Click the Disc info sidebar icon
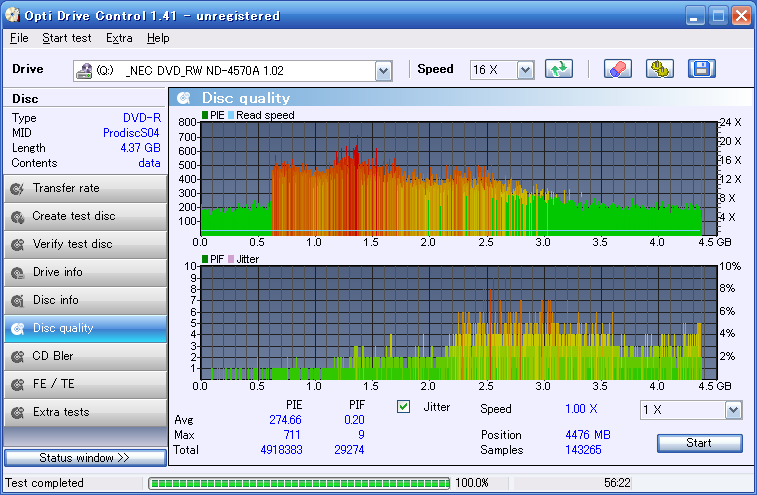This screenshot has height=495, width=757. 17,300
